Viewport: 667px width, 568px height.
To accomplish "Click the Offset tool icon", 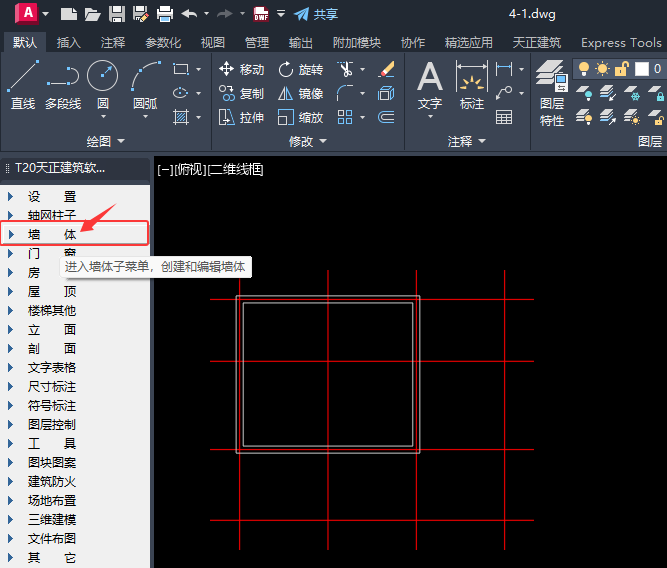I will [386, 117].
